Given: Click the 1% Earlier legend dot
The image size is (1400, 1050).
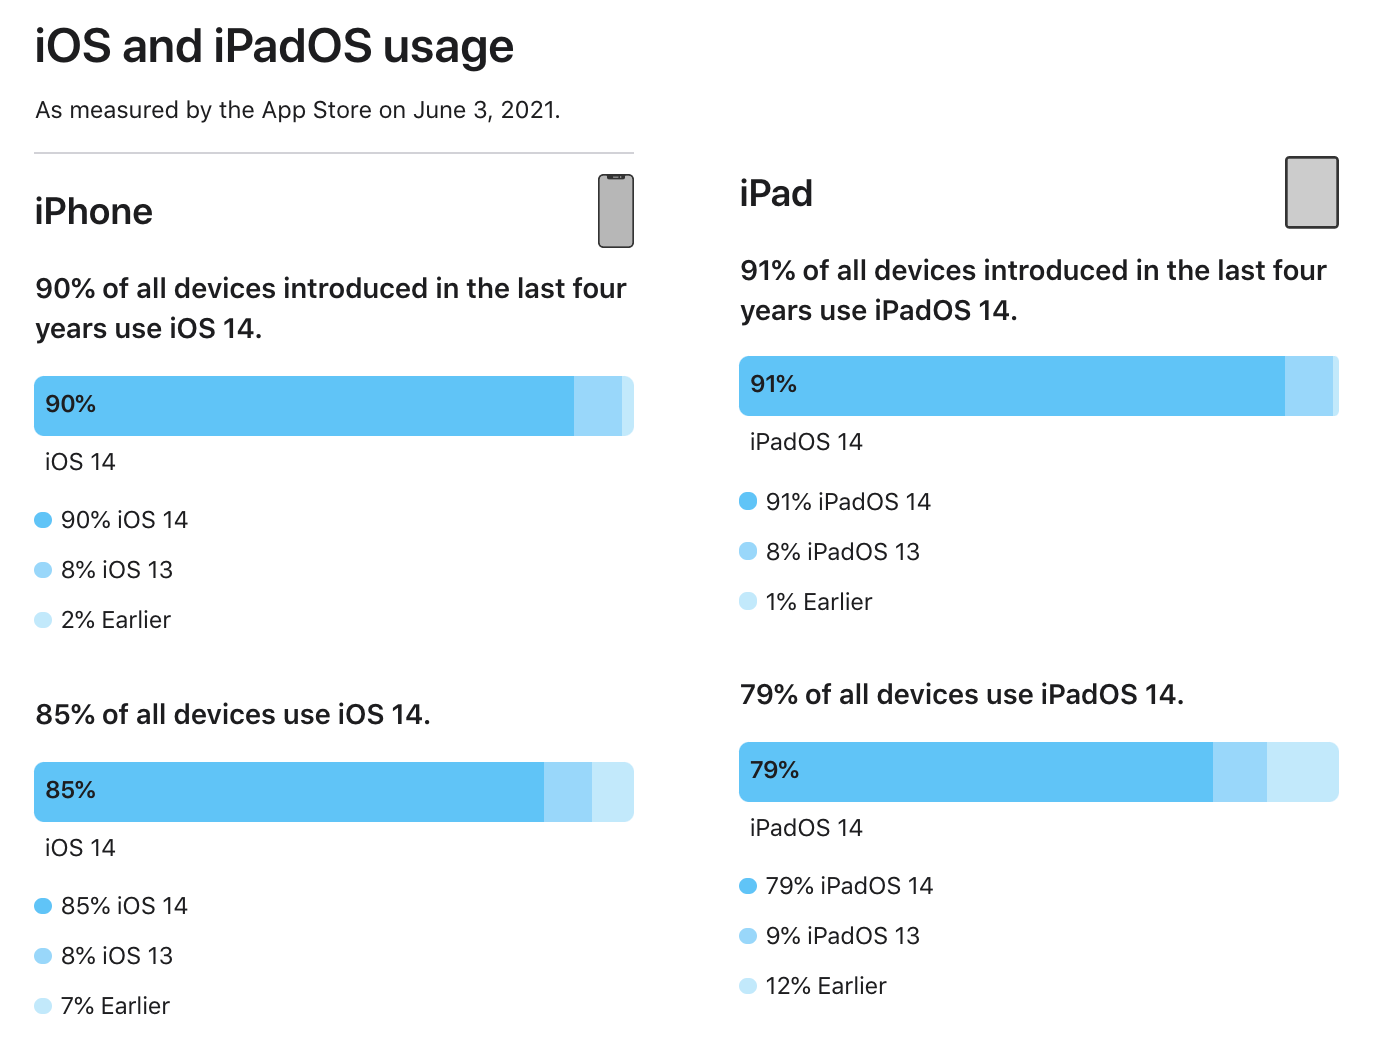Looking at the screenshot, I should 748,601.
